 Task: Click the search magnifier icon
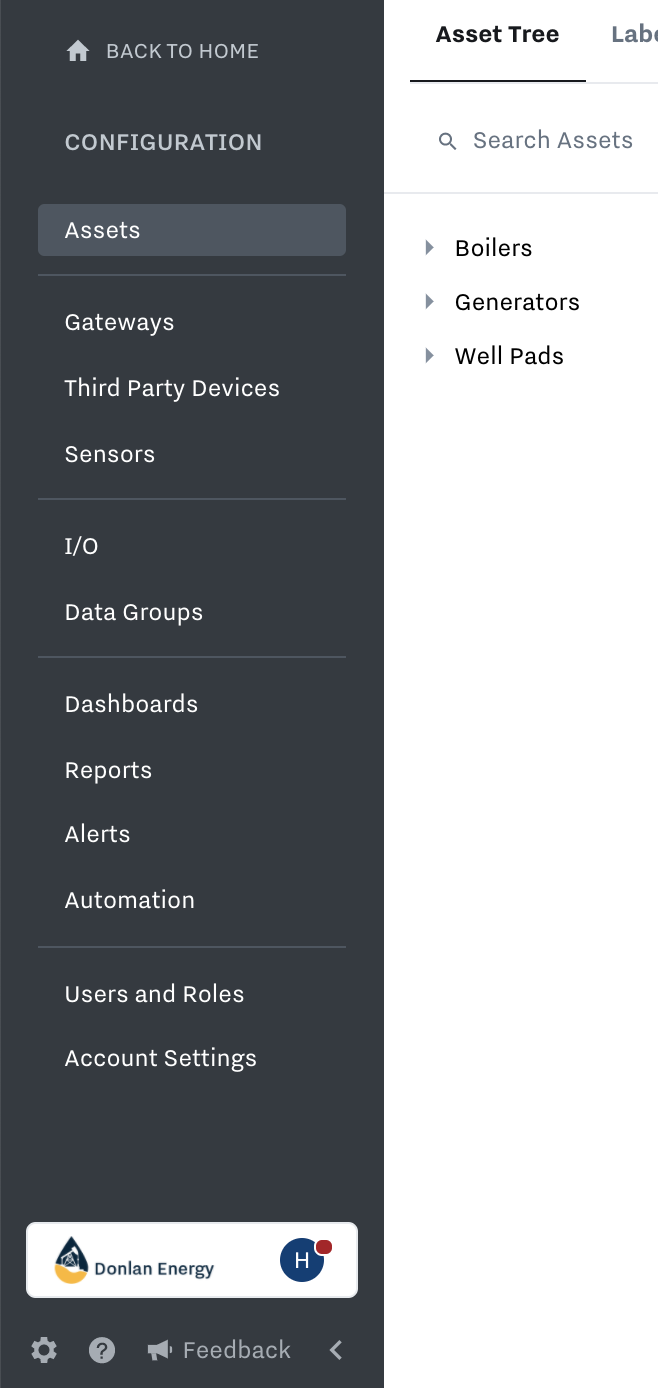click(448, 141)
